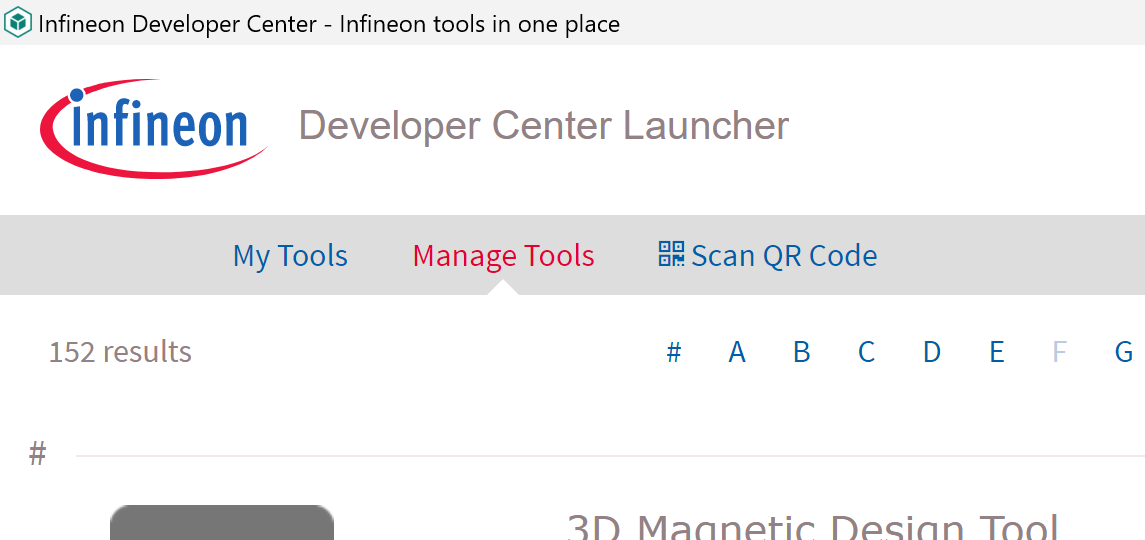The height and width of the screenshot is (540, 1145).
Task: Click the 152 results text
Action: [120, 352]
